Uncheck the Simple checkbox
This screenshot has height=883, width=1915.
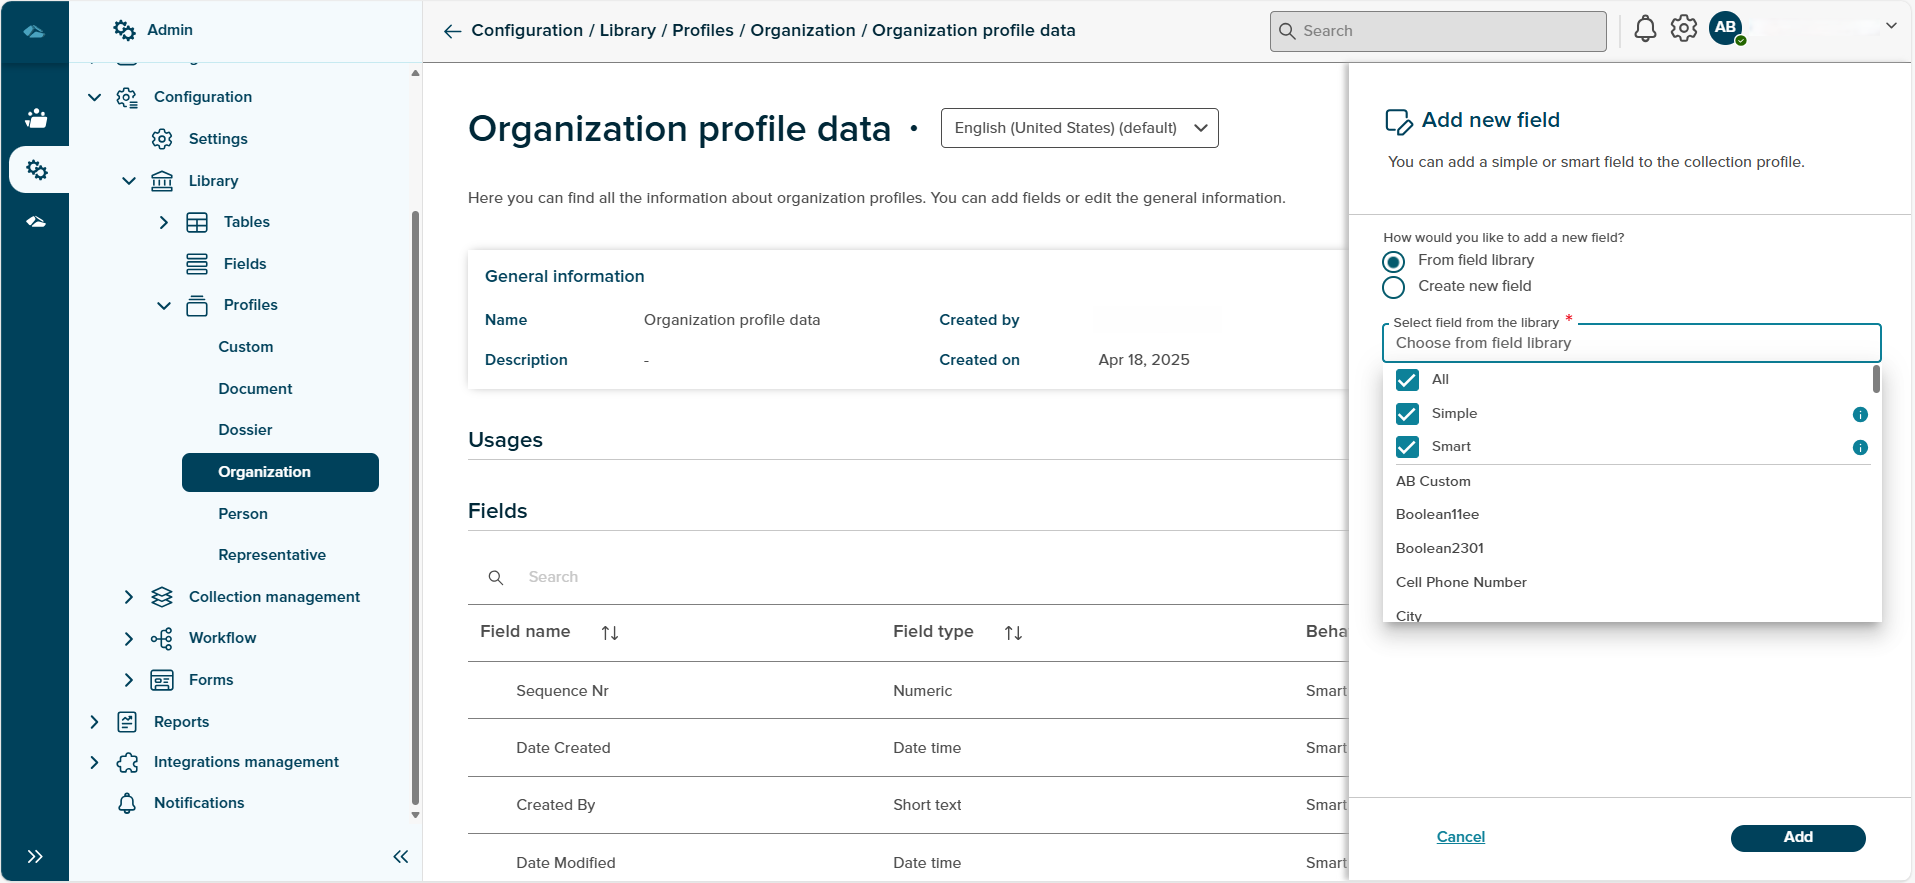1407,414
